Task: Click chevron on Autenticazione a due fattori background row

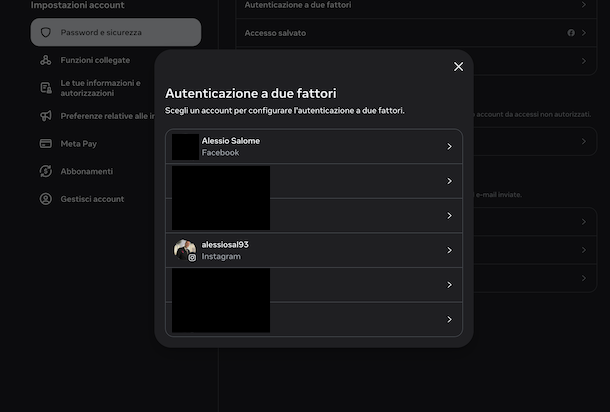Action: point(584,5)
